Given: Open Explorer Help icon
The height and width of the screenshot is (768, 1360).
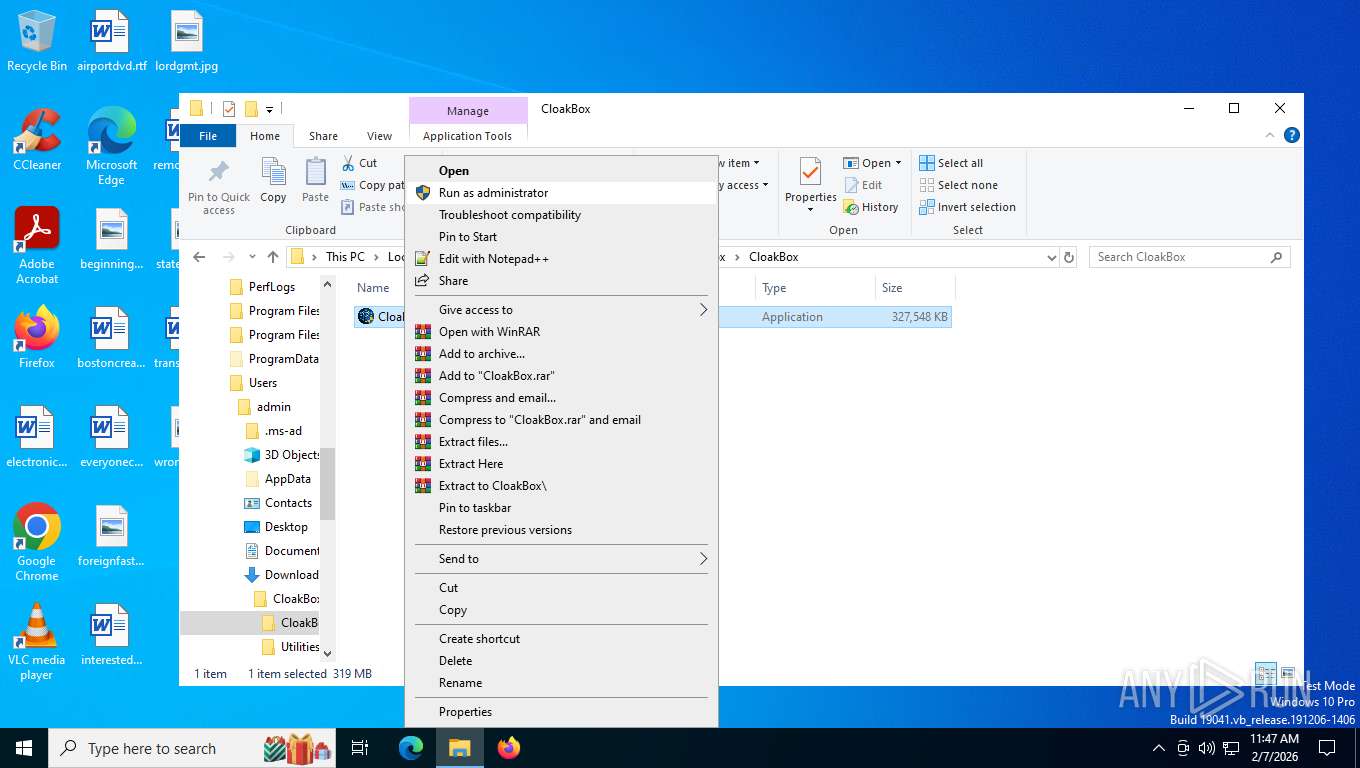Looking at the screenshot, I should pos(1292,136).
